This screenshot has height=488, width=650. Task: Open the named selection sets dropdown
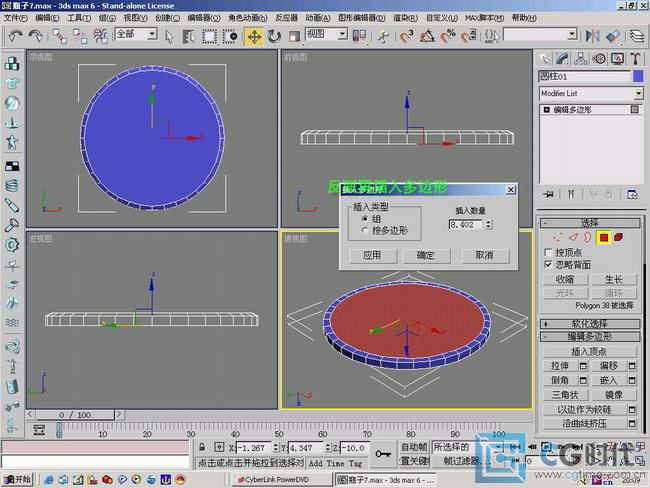point(572,34)
